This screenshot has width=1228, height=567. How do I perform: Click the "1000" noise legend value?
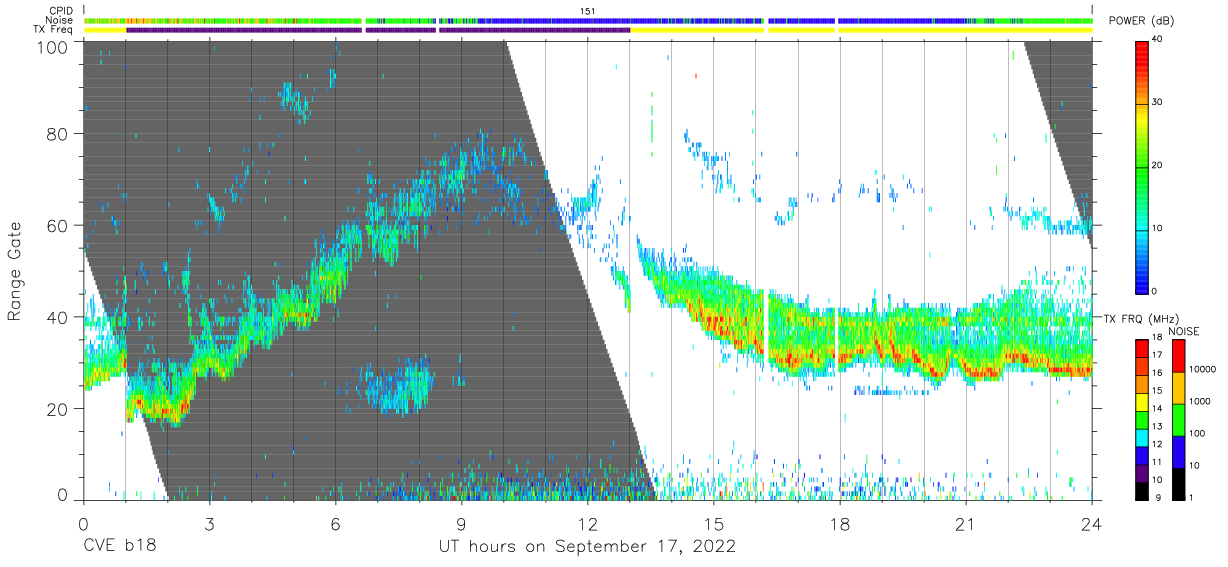point(1200,402)
